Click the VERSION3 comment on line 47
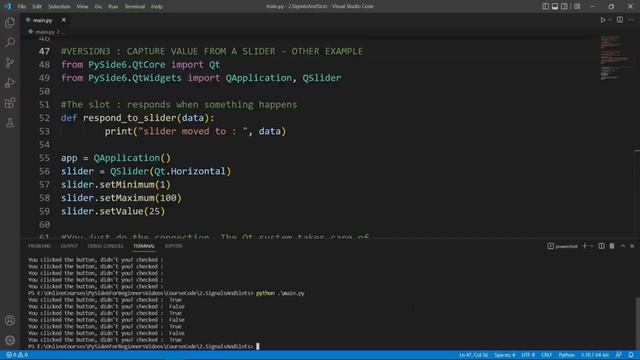This screenshot has width=640, height=360. (x=212, y=51)
